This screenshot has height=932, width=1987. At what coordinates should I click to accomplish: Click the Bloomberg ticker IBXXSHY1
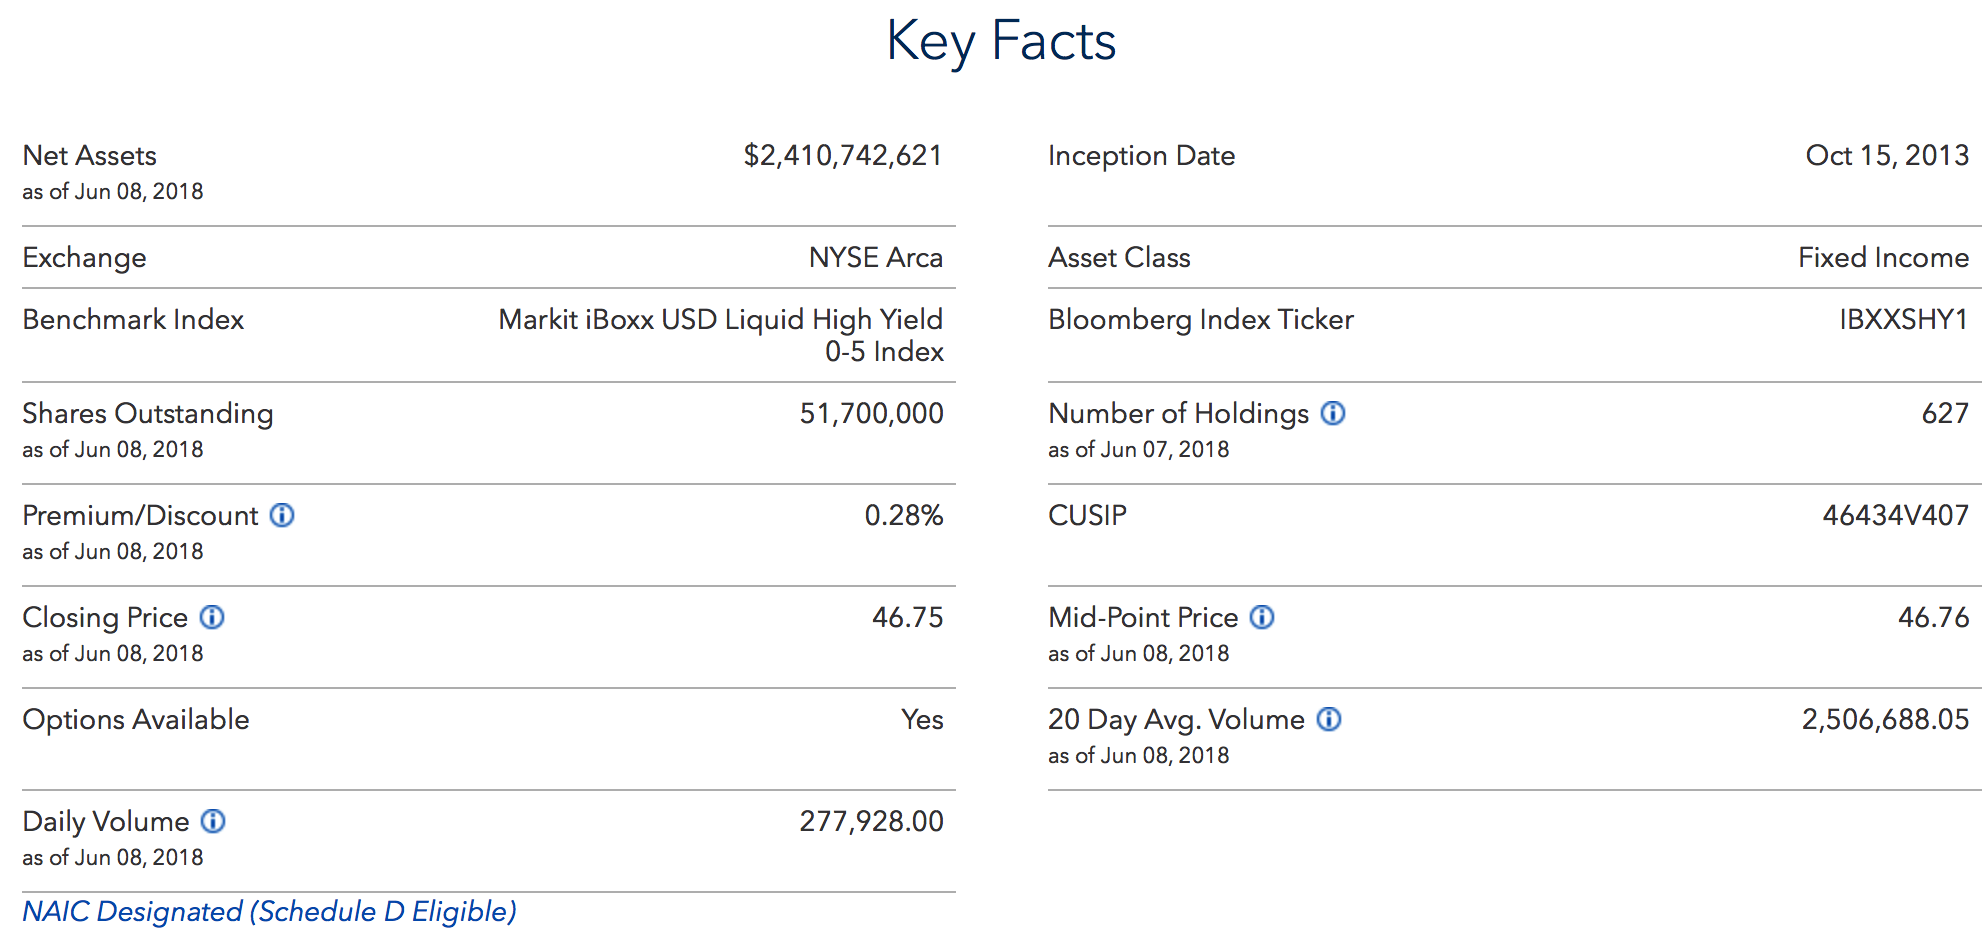pos(1903,319)
